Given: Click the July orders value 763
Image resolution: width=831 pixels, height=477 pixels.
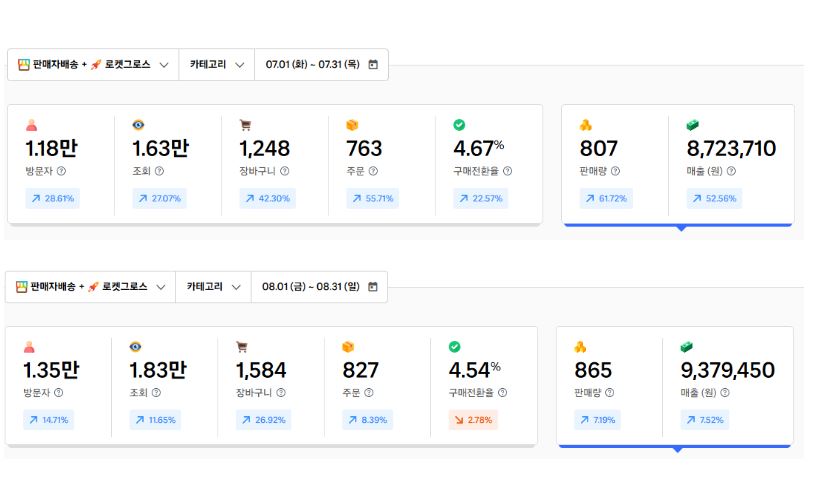Looking at the screenshot, I should [x=364, y=148].
